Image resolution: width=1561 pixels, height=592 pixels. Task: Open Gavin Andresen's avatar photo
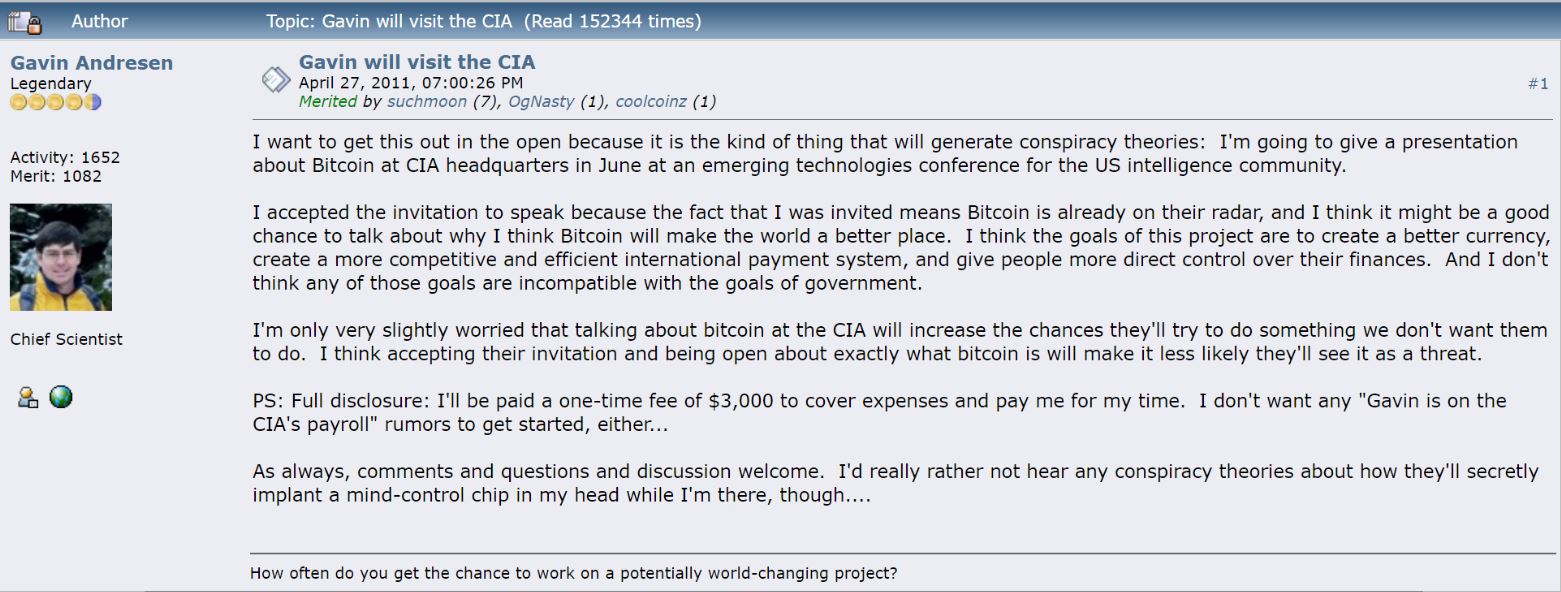pyautogui.click(x=61, y=257)
